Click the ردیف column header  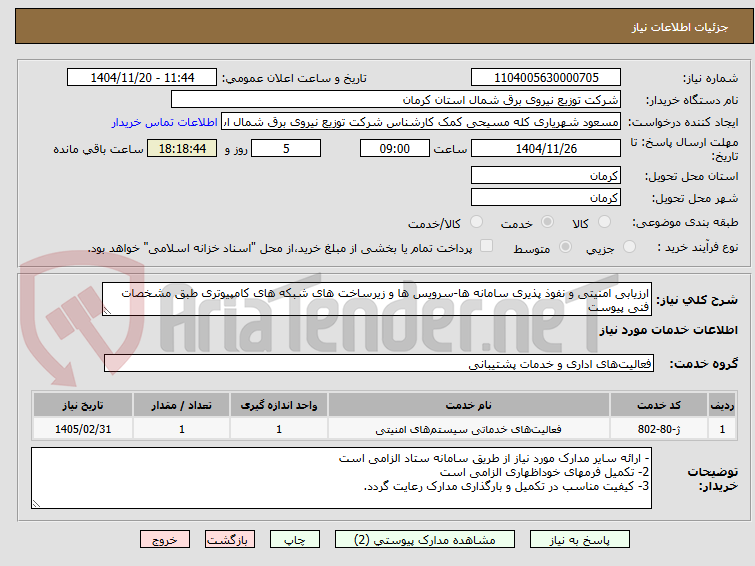tap(722, 405)
